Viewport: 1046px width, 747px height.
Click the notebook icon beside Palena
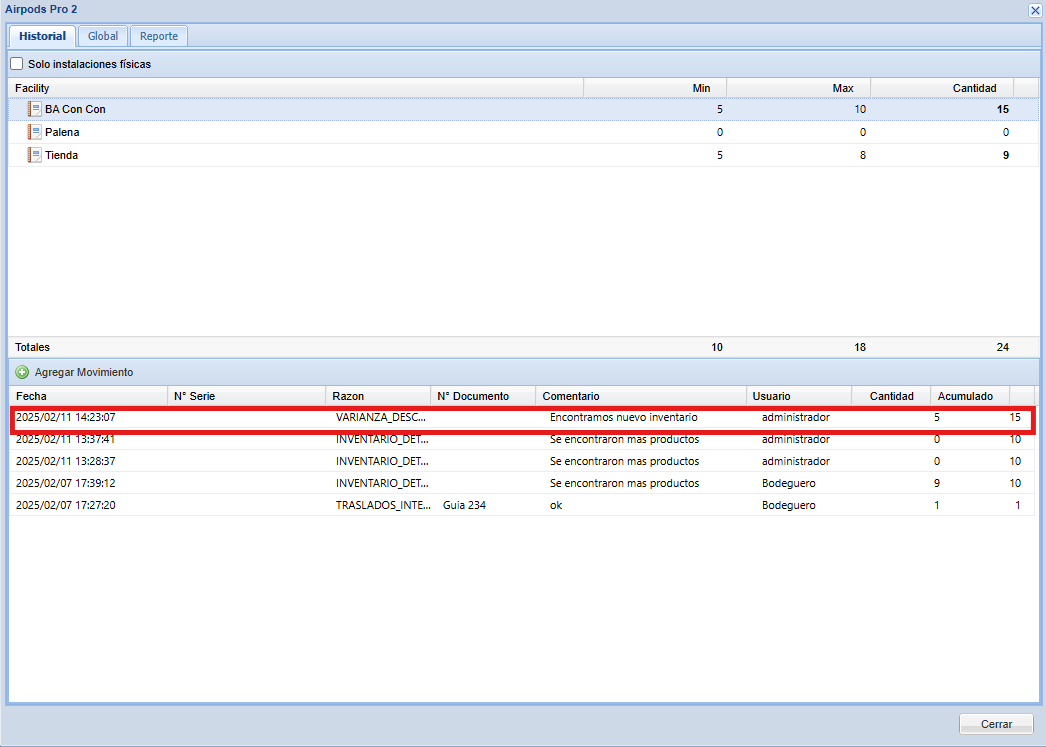click(34, 132)
